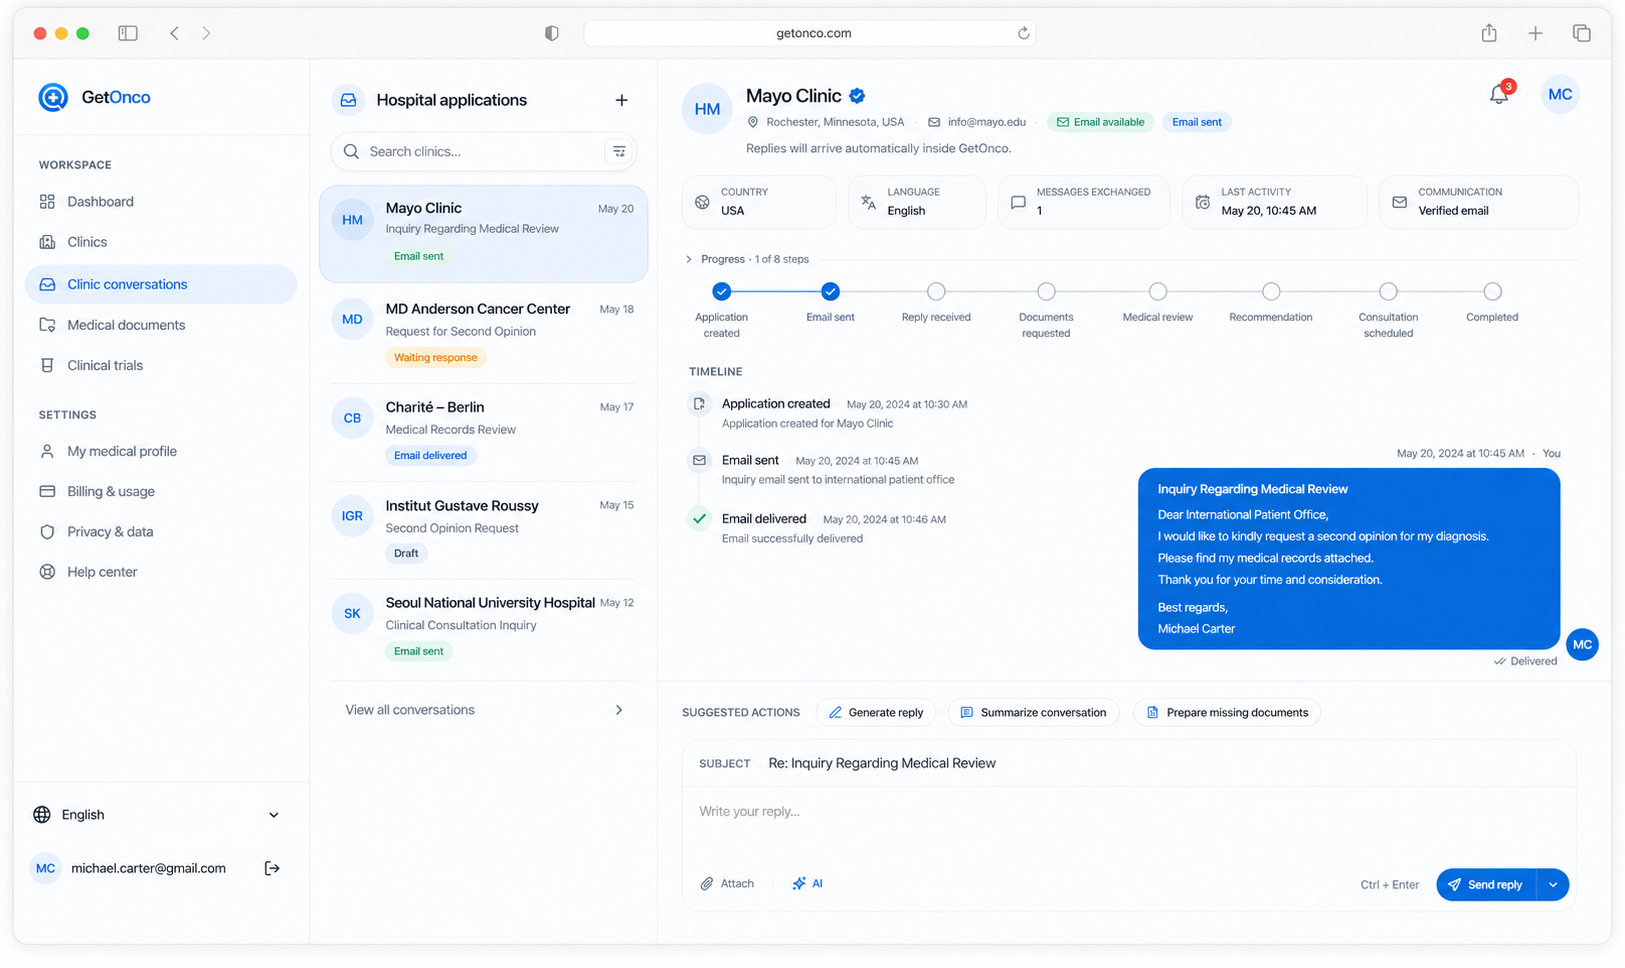The image size is (1625, 968).
Task: Click the View all conversations chevron
Action: pos(619,710)
